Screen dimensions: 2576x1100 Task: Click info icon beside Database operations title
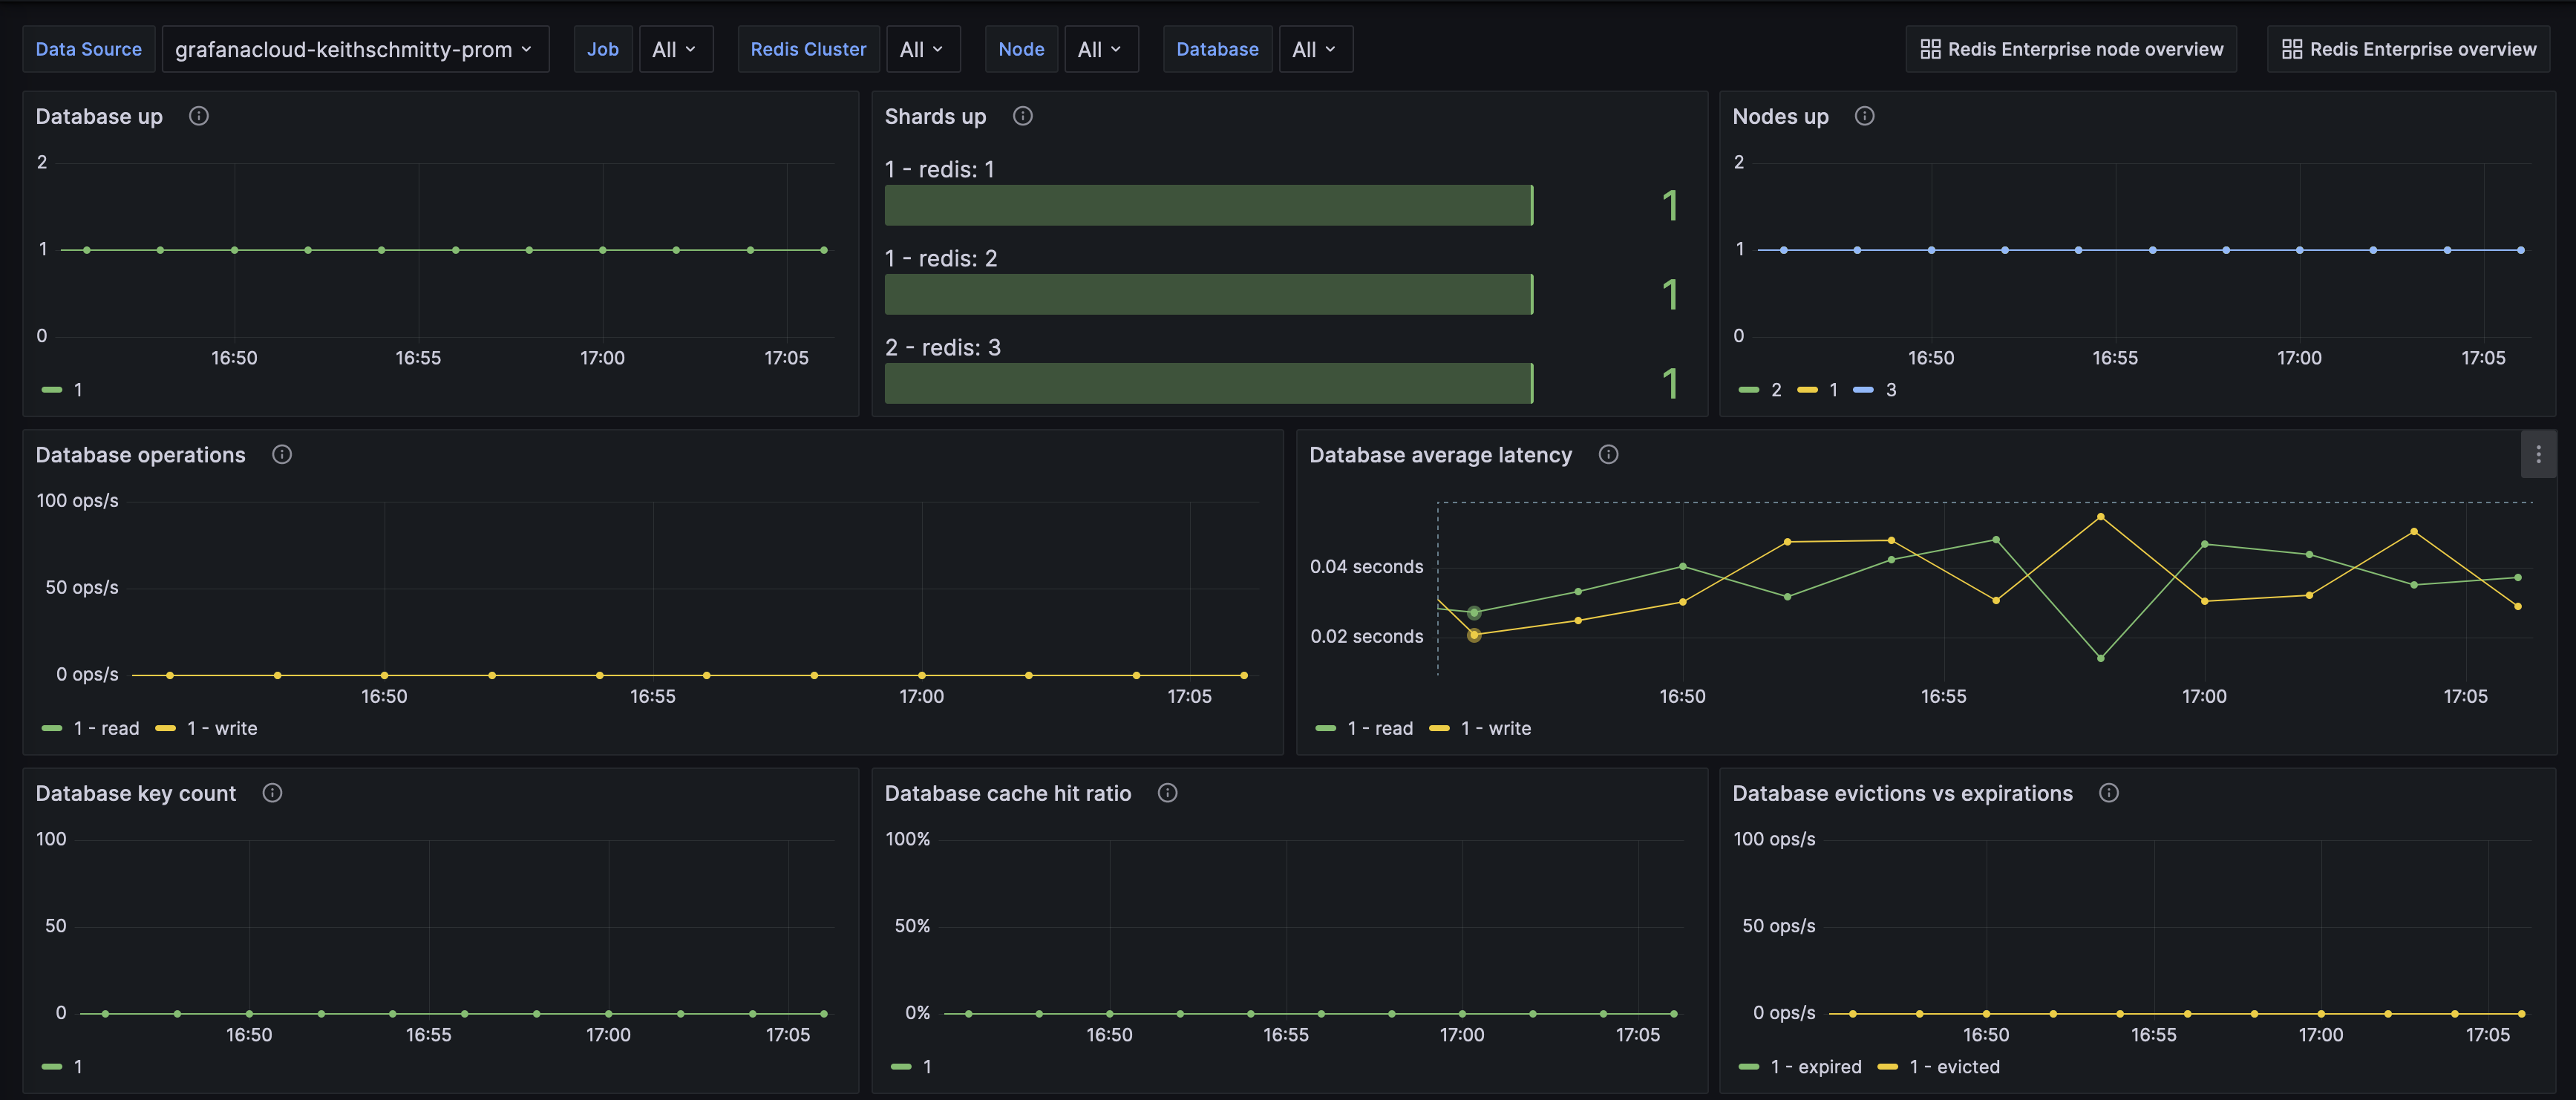coord(282,455)
